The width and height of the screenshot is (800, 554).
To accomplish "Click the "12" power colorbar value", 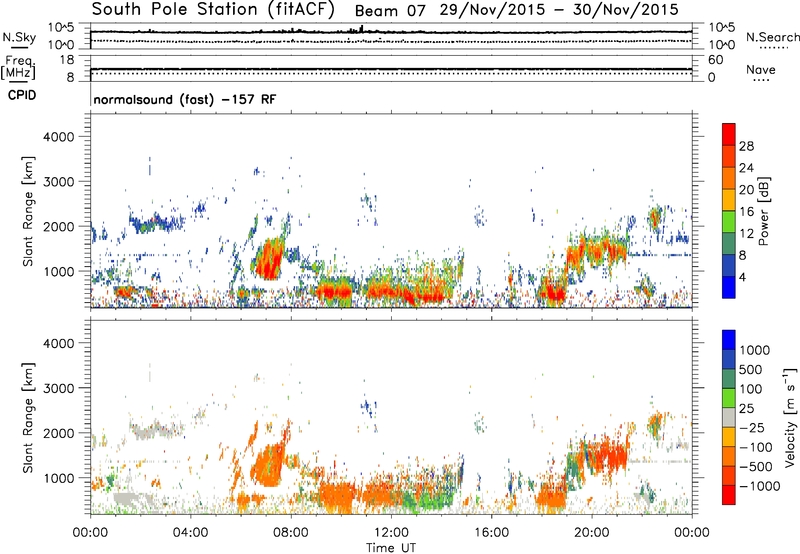I will [746, 234].
